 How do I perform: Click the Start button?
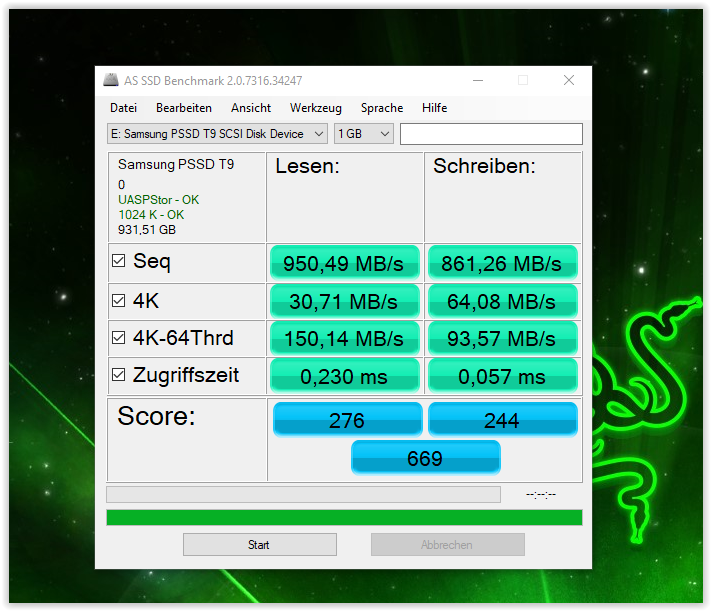point(260,544)
